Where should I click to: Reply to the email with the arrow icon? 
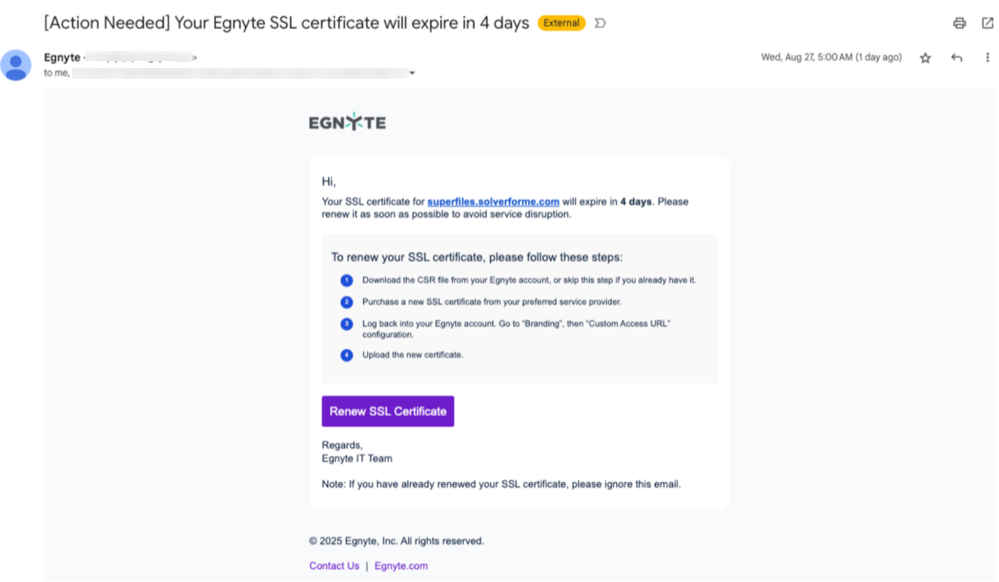956,58
